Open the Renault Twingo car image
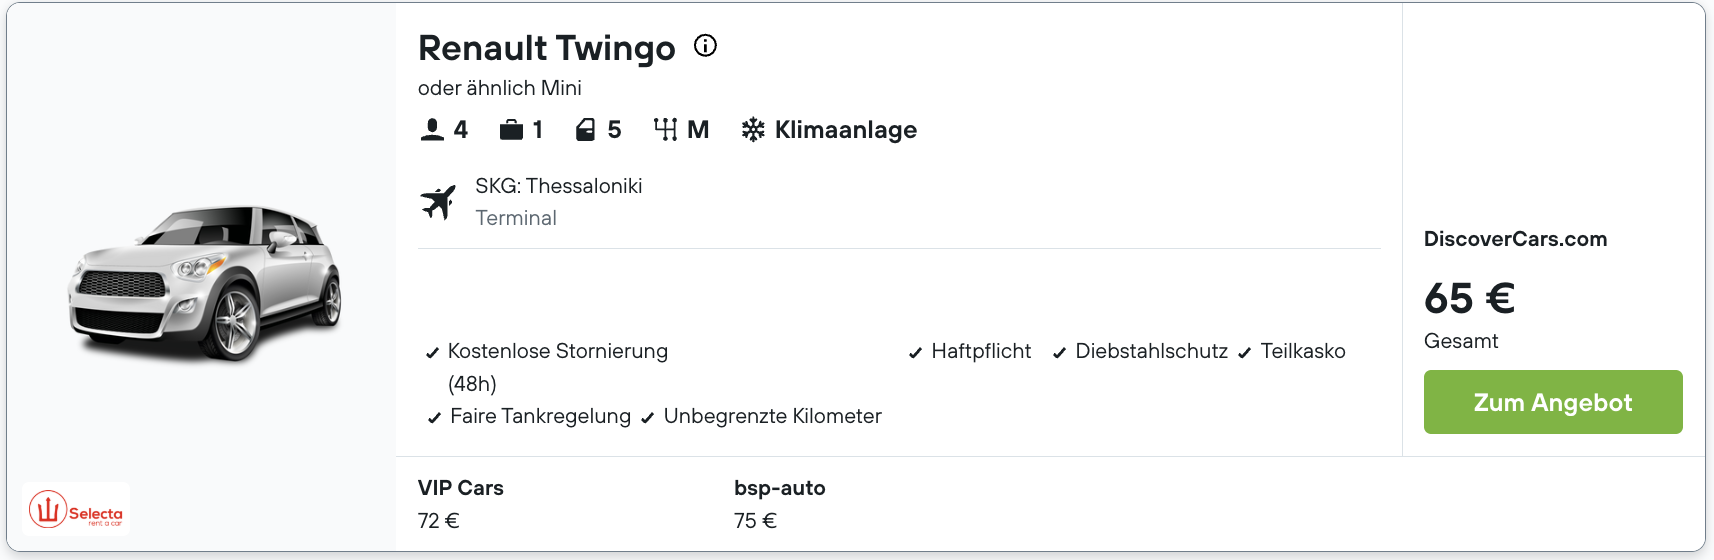The image size is (1714, 560). [x=205, y=282]
